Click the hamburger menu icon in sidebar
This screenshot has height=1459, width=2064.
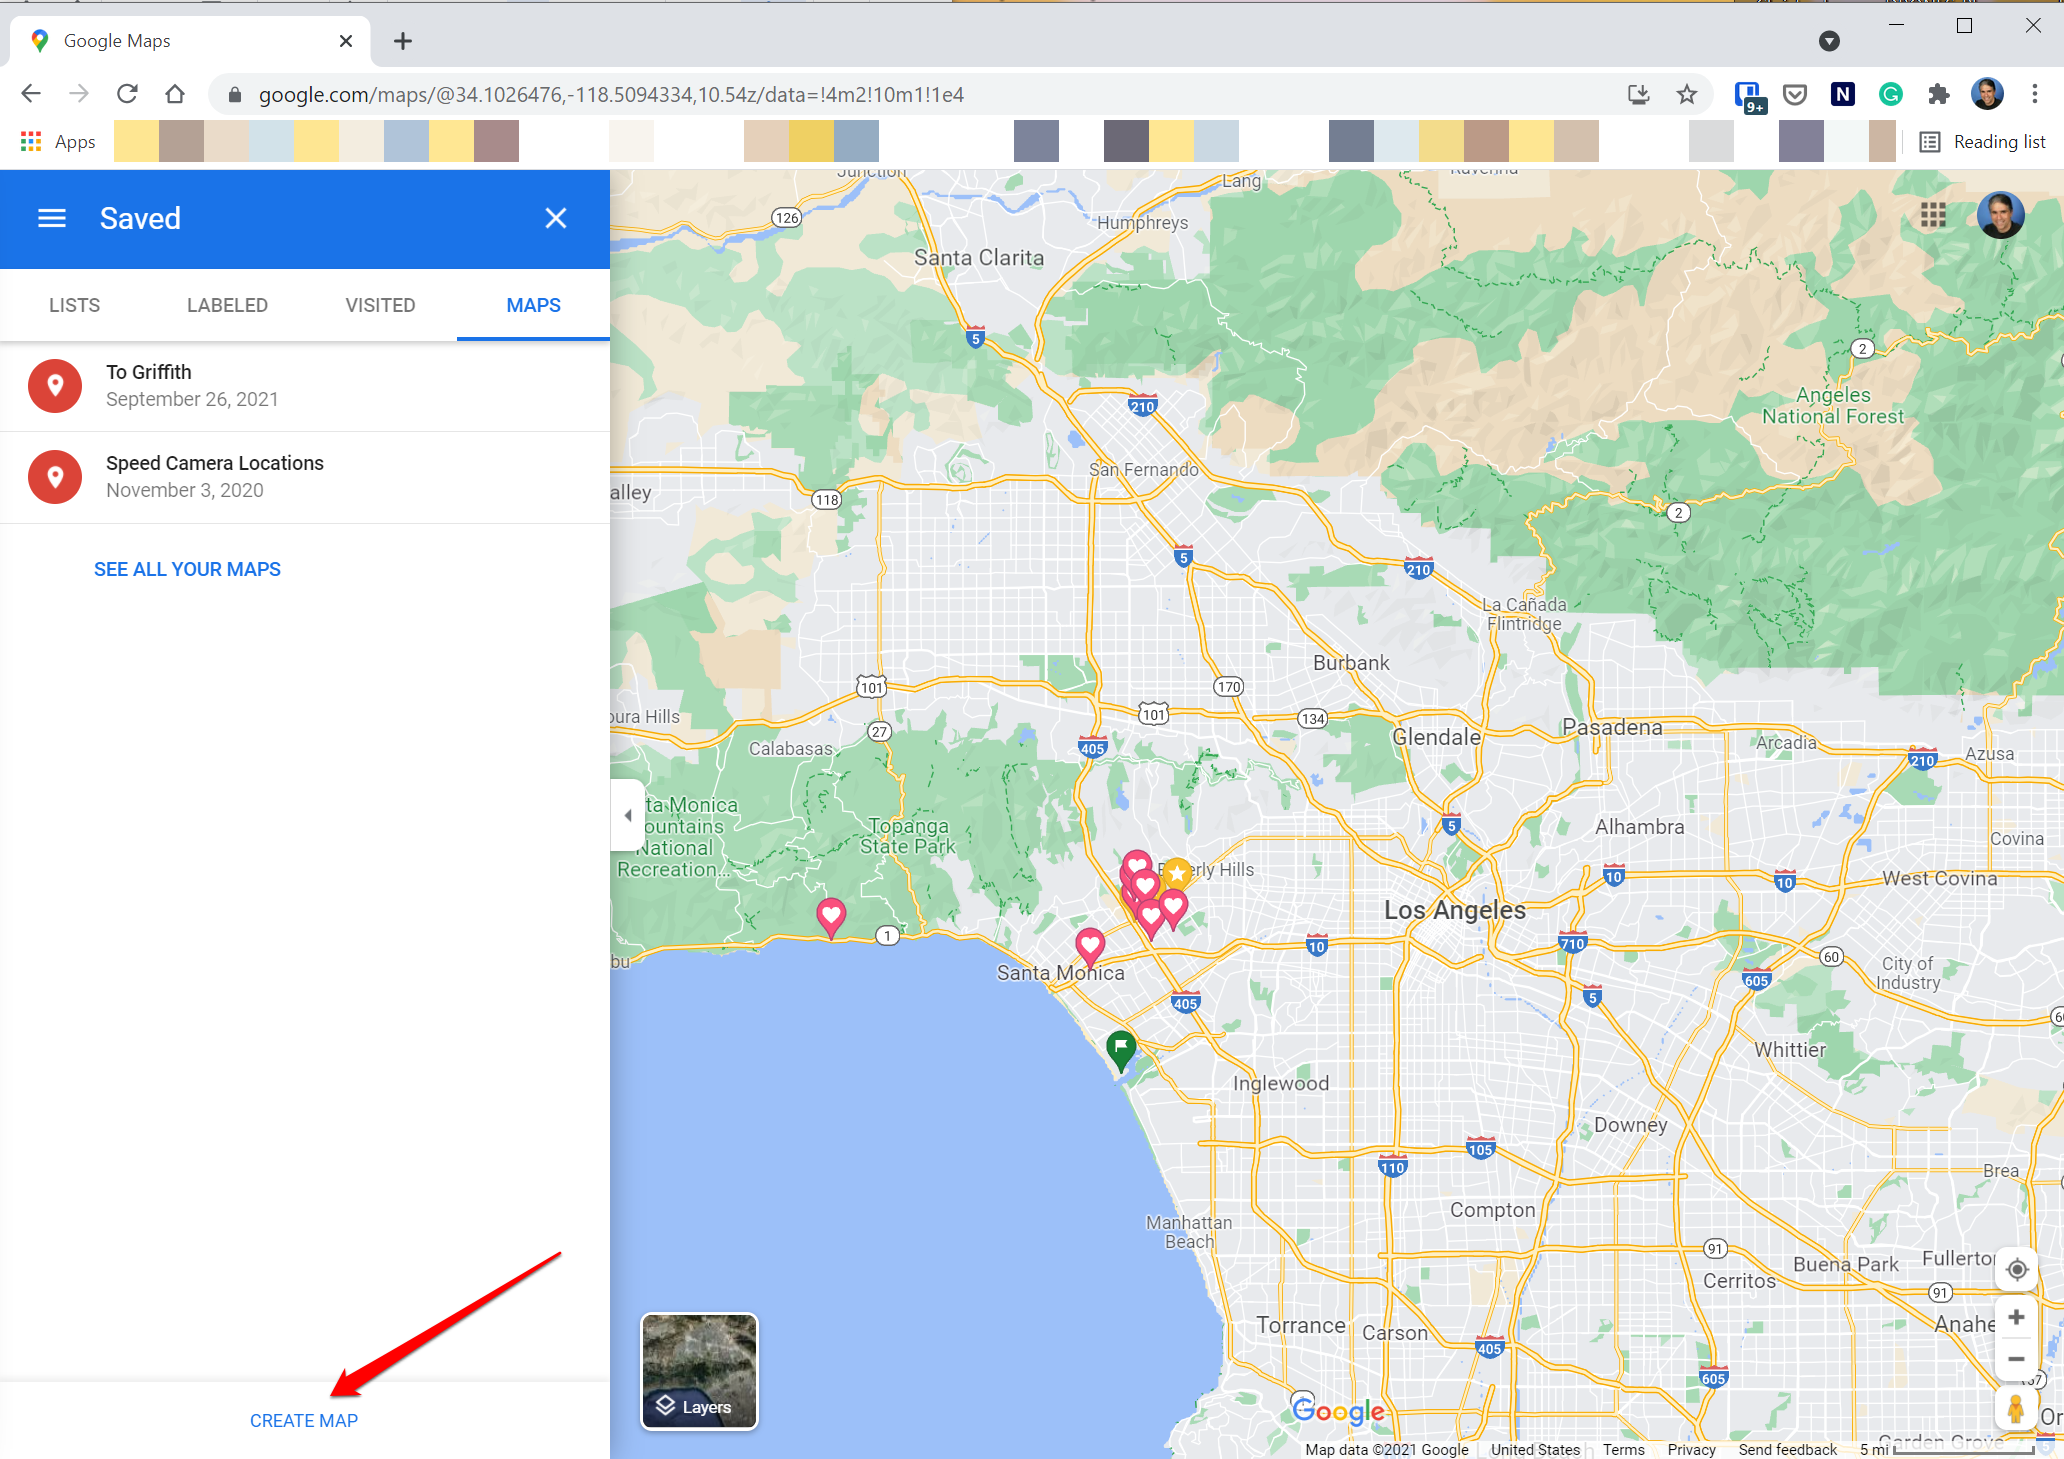51,218
